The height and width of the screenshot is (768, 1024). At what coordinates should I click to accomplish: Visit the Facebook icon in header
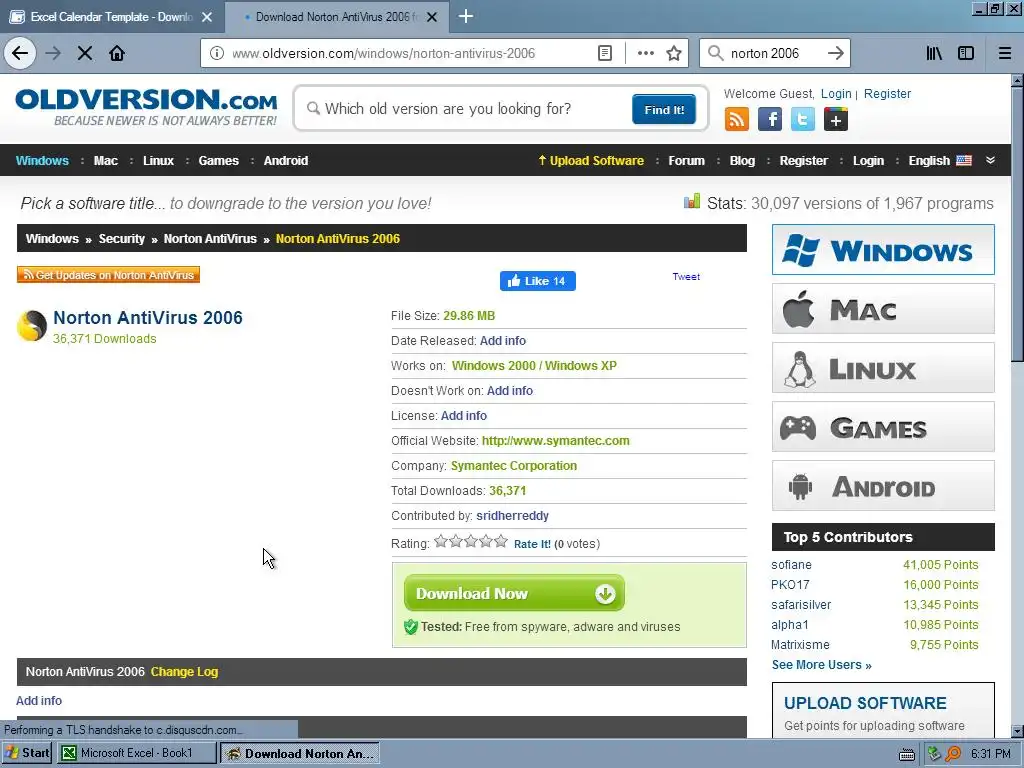[770, 120]
